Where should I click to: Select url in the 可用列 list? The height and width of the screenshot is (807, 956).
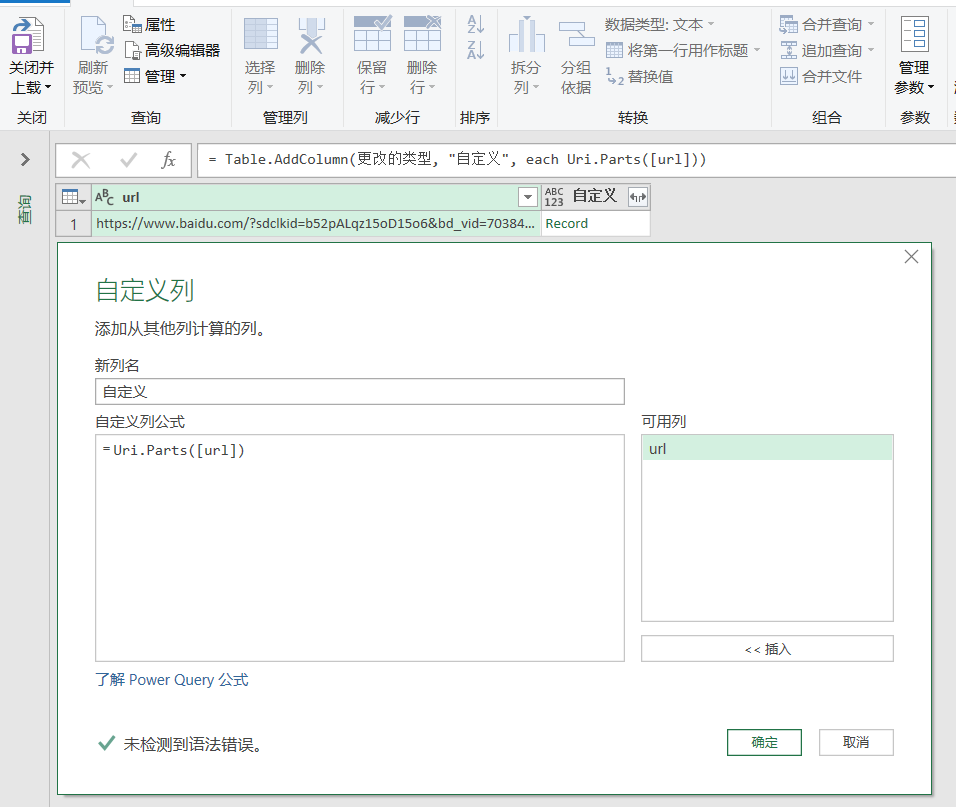[x=766, y=449]
